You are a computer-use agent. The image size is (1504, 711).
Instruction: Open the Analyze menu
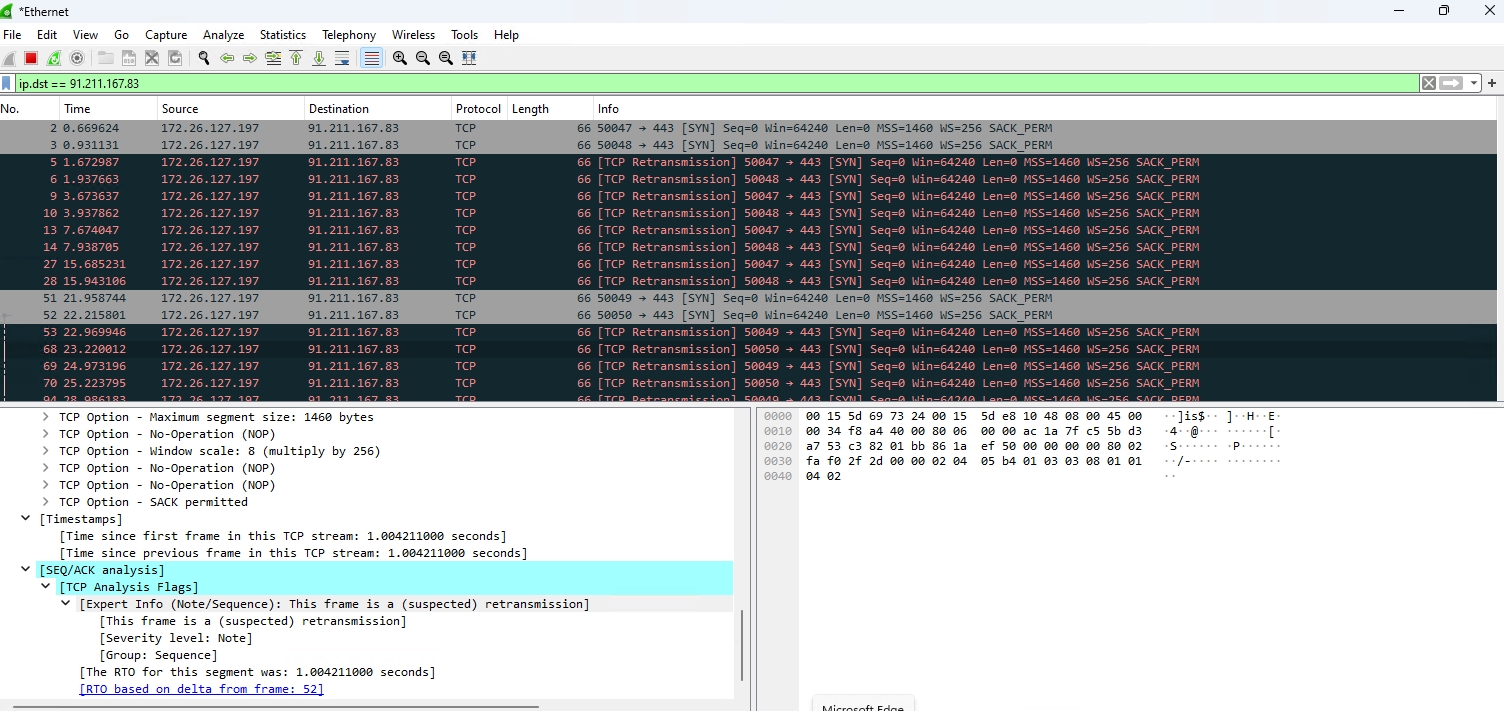[x=224, y=35]
